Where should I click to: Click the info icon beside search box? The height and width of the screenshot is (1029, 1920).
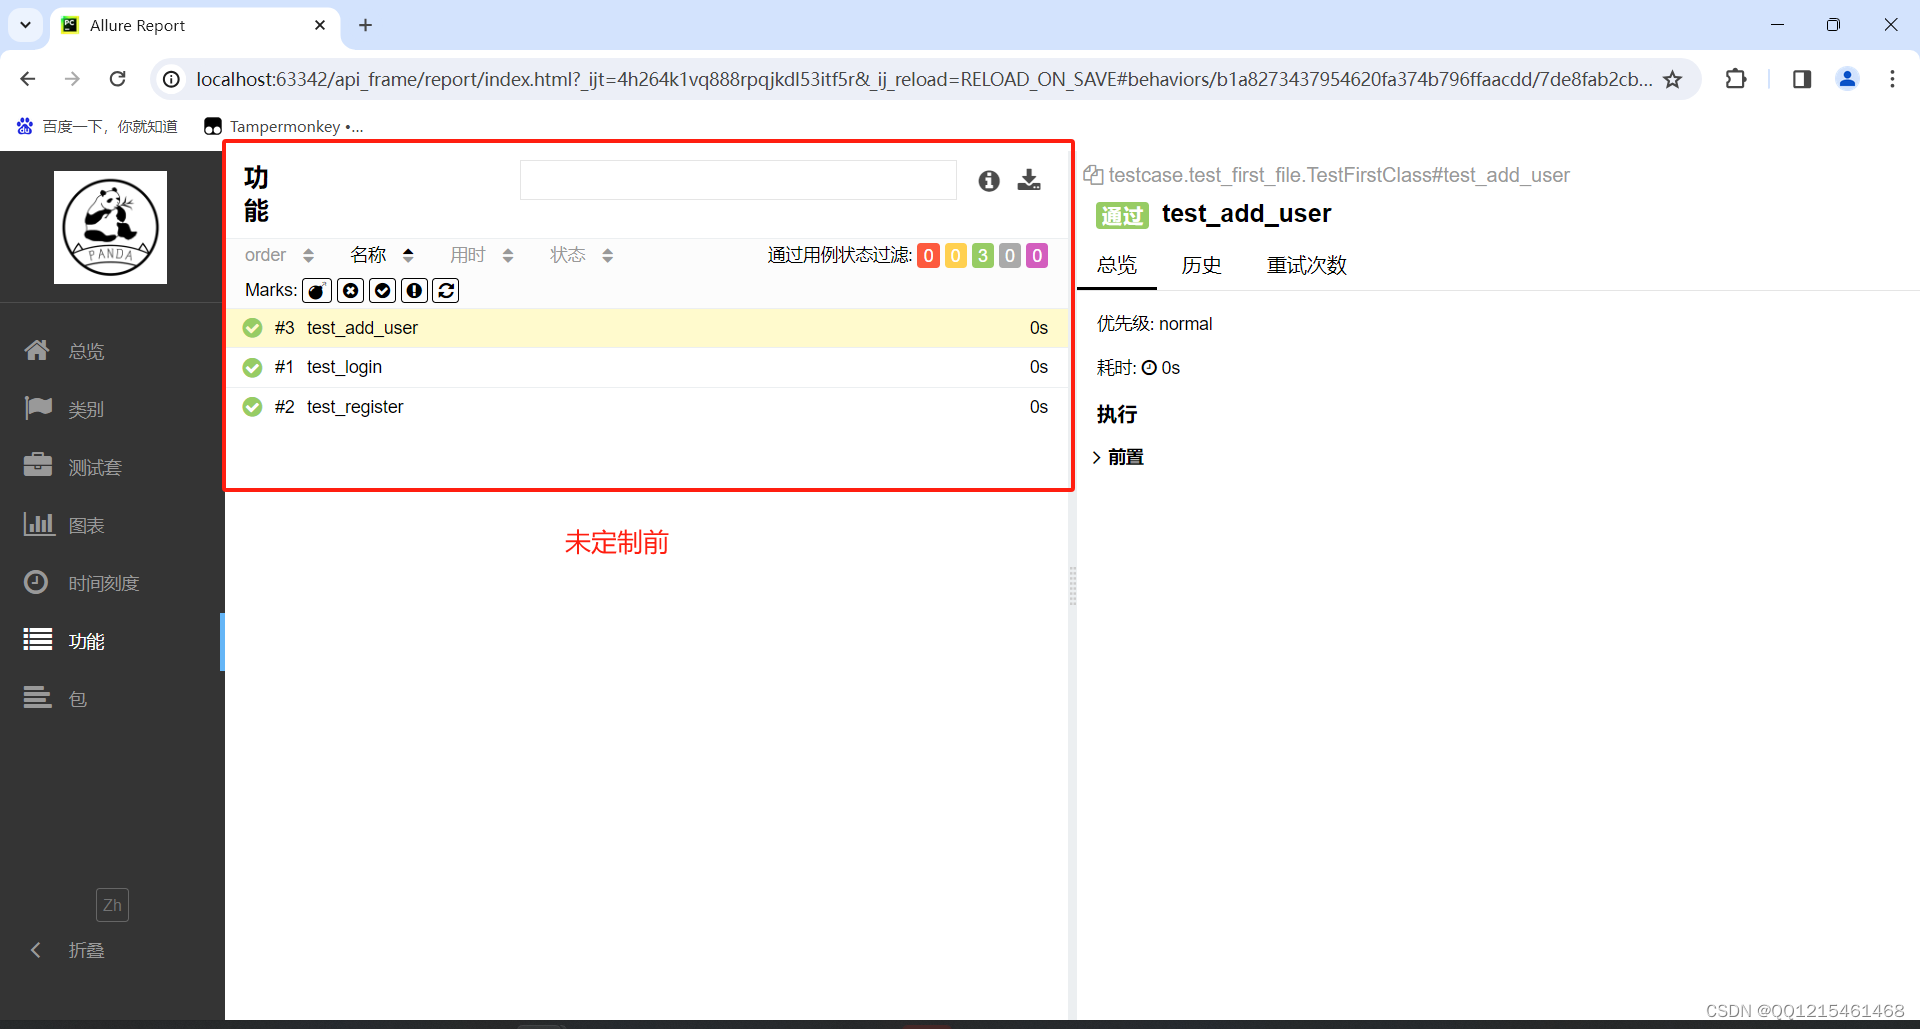(x=989, y=180)
